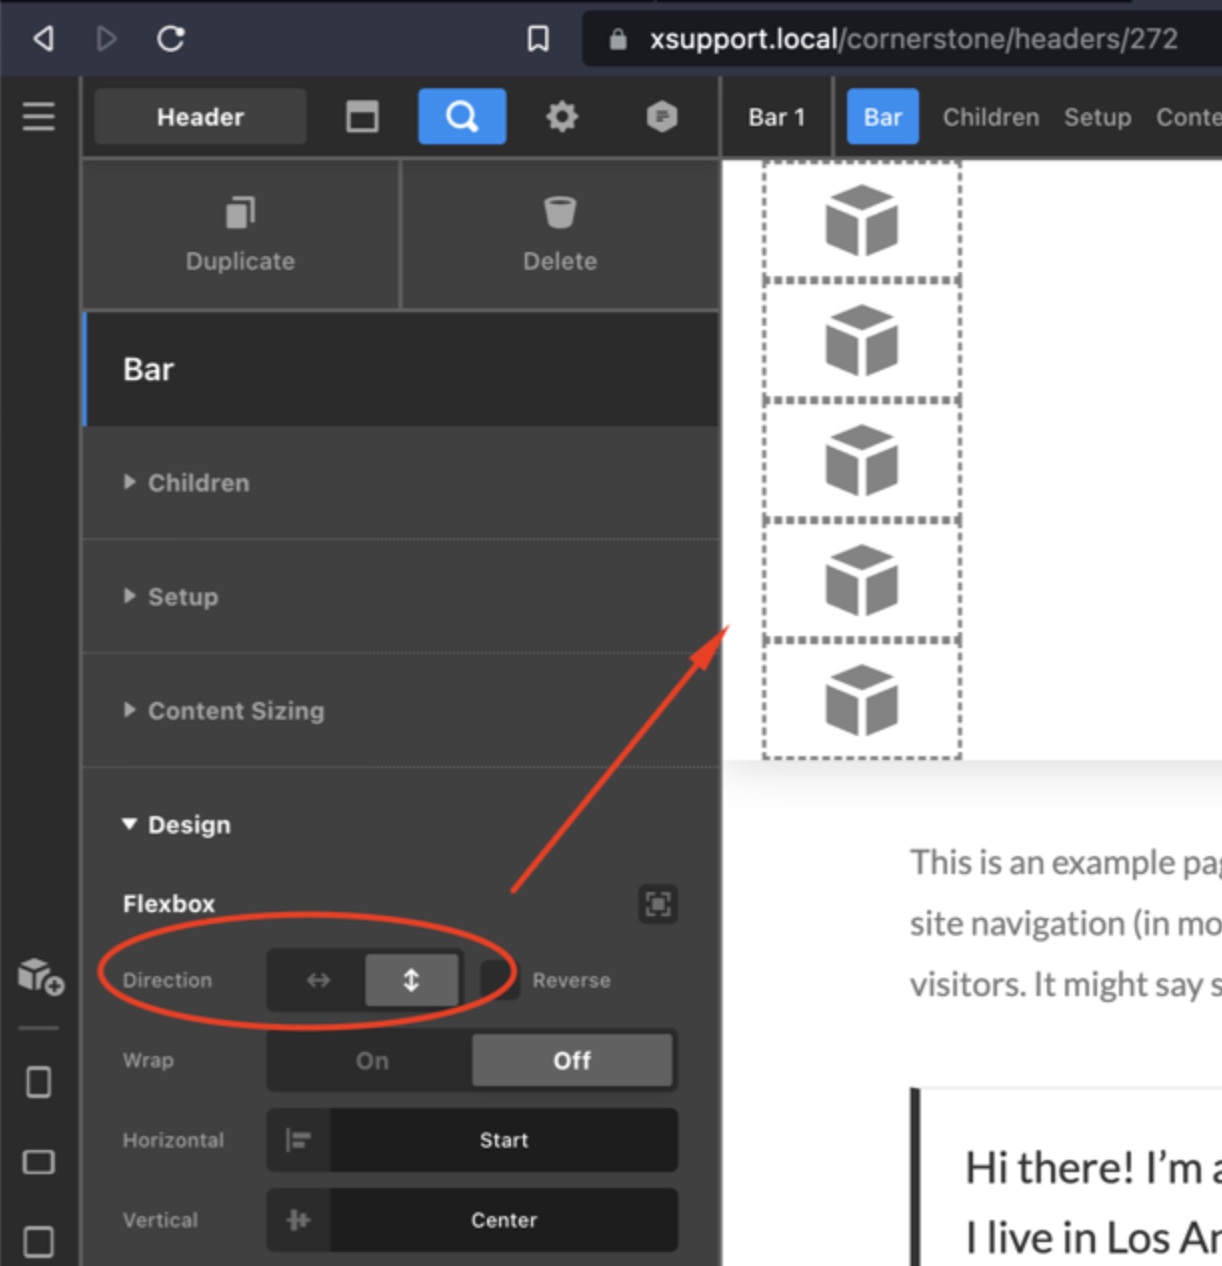
Task: Click the Flexbox expand control icon
Action: point(657,904)
